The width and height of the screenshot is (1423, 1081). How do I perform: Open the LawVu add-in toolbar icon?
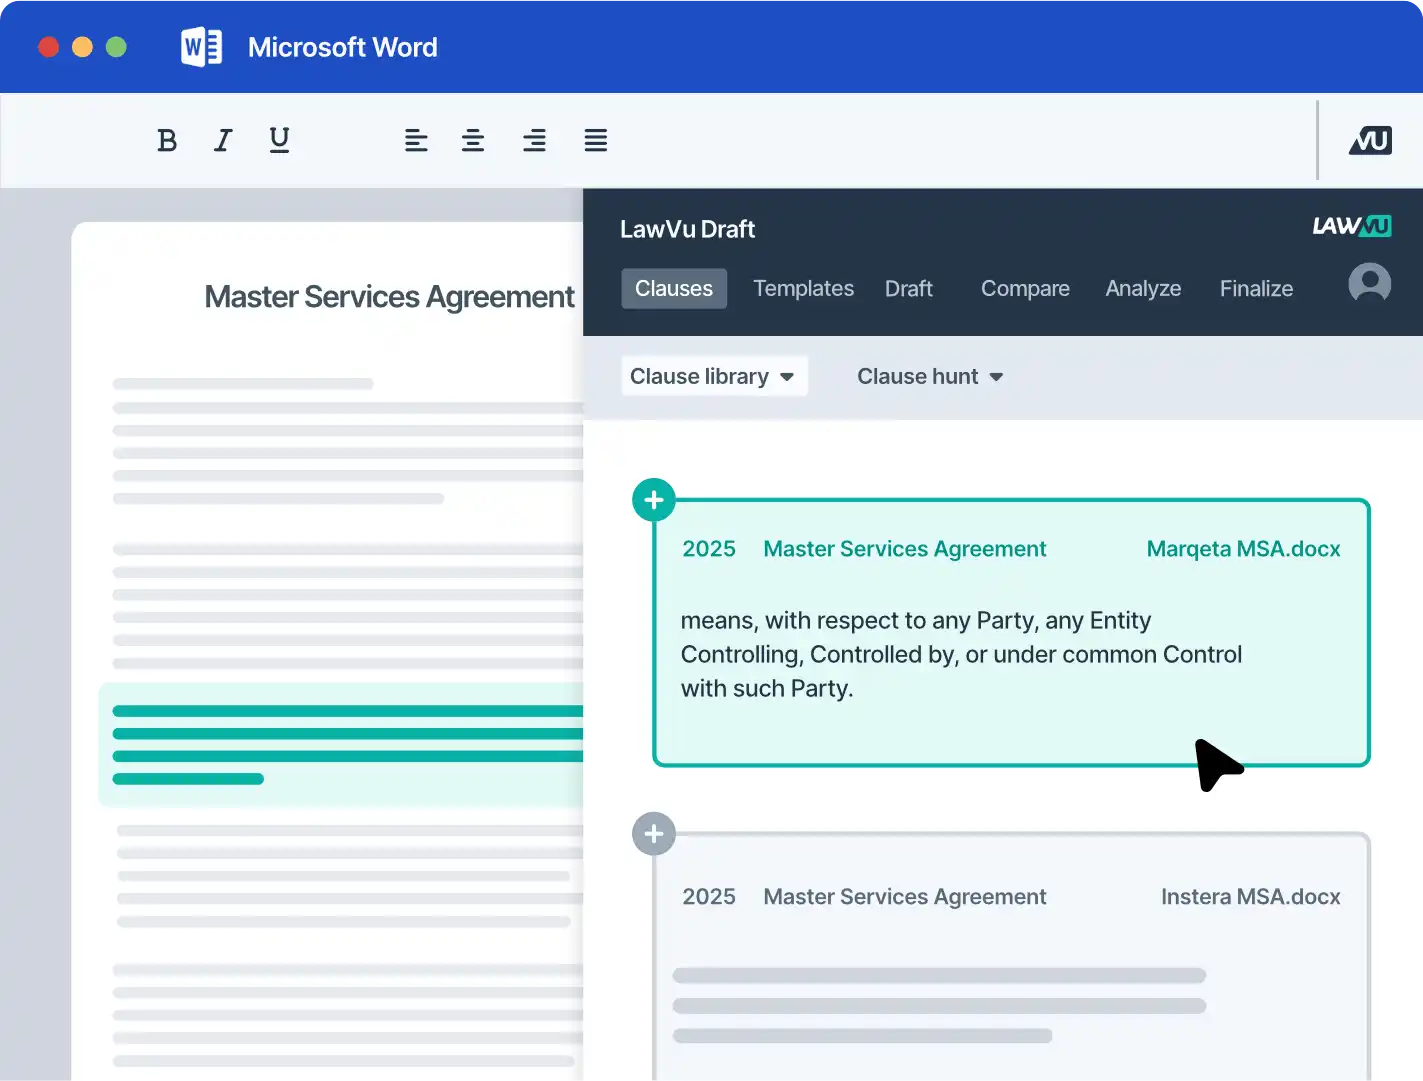coord(1370,141)
